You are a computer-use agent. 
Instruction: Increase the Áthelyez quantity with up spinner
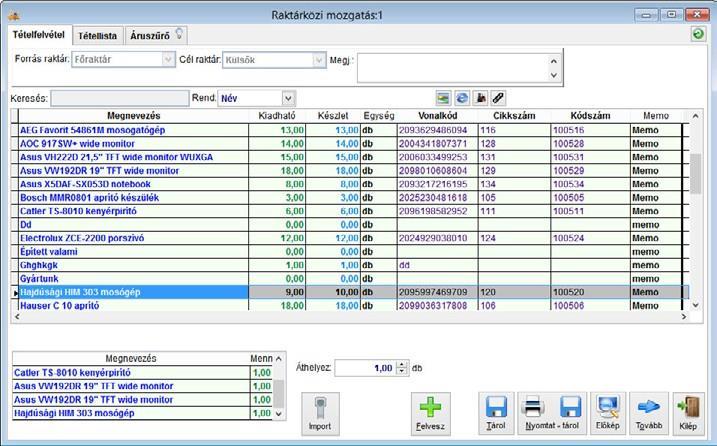click(402, 365)
